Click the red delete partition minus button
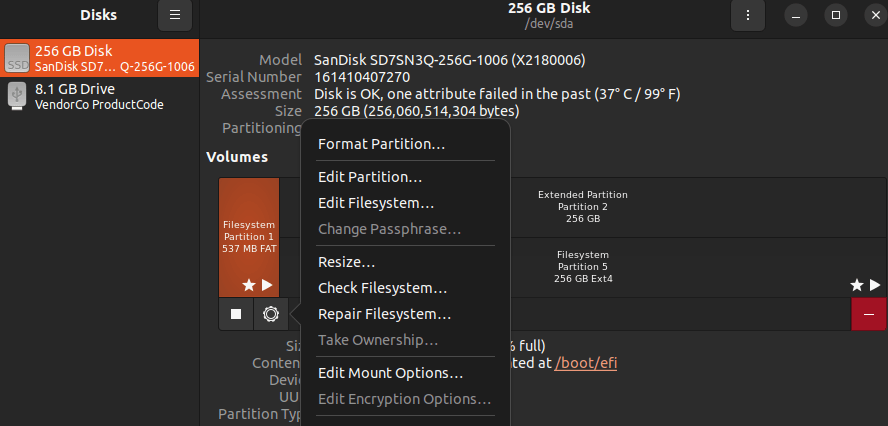Image resolution: width=888 pixels, height=426 pixels. tap(869, 314)
